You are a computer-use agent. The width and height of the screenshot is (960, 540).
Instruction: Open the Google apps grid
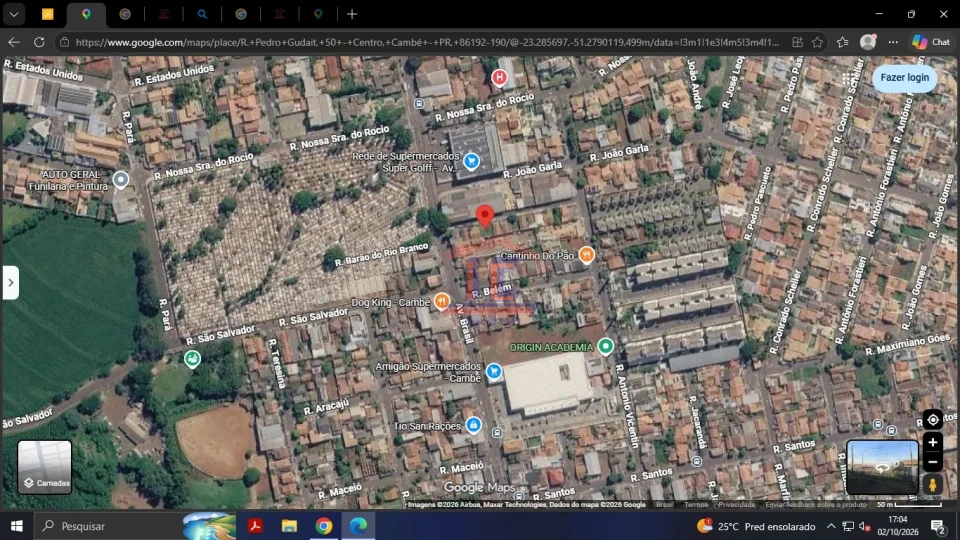coord(847,78)
